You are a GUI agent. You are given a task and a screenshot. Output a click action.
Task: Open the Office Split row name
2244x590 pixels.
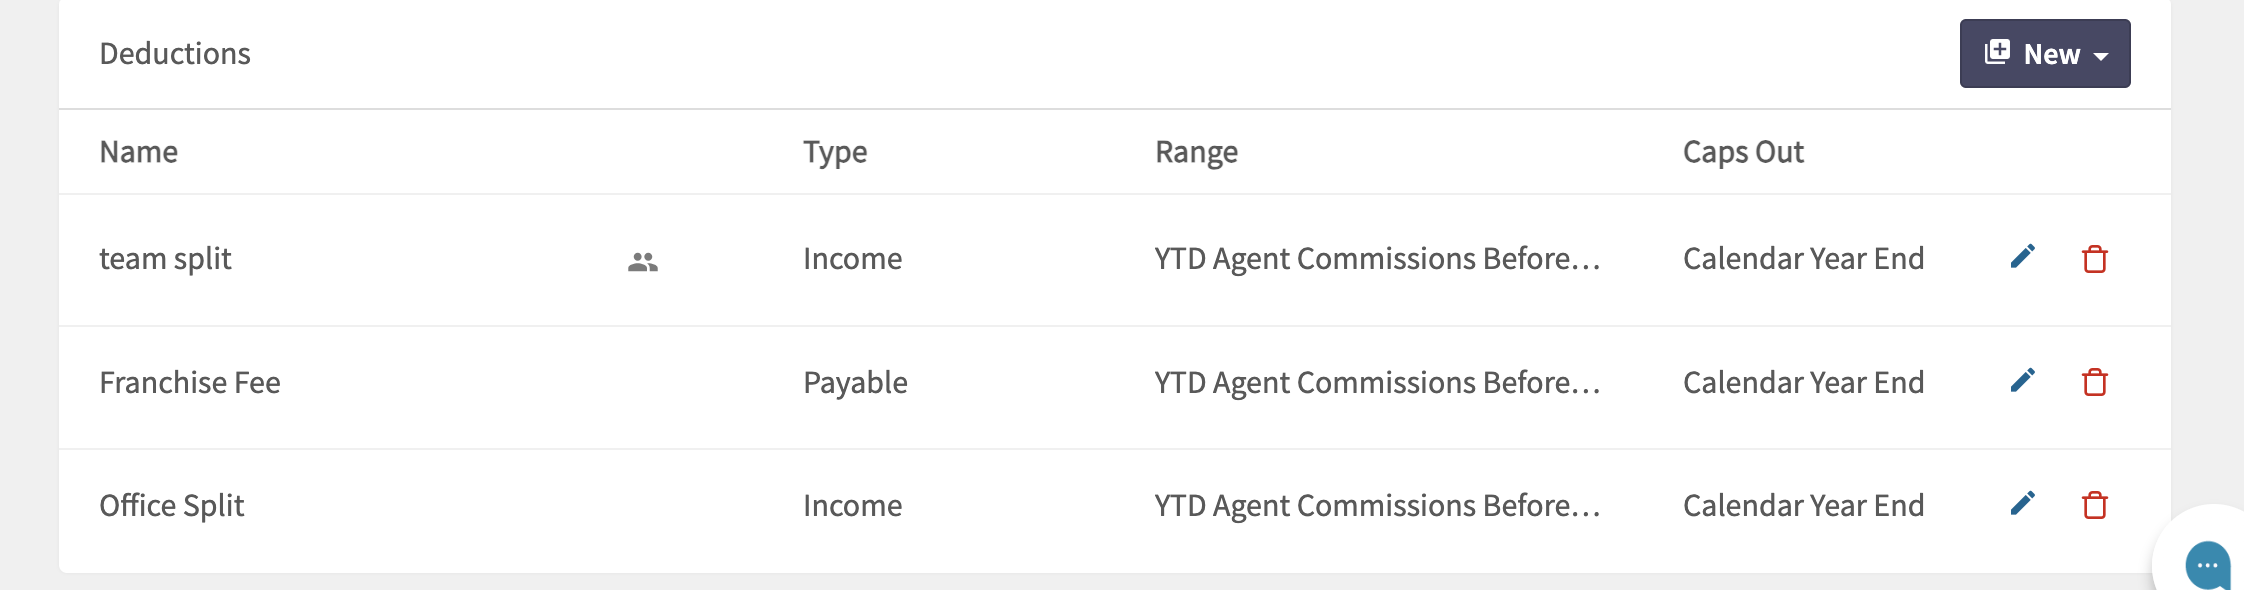click(172, 505)
